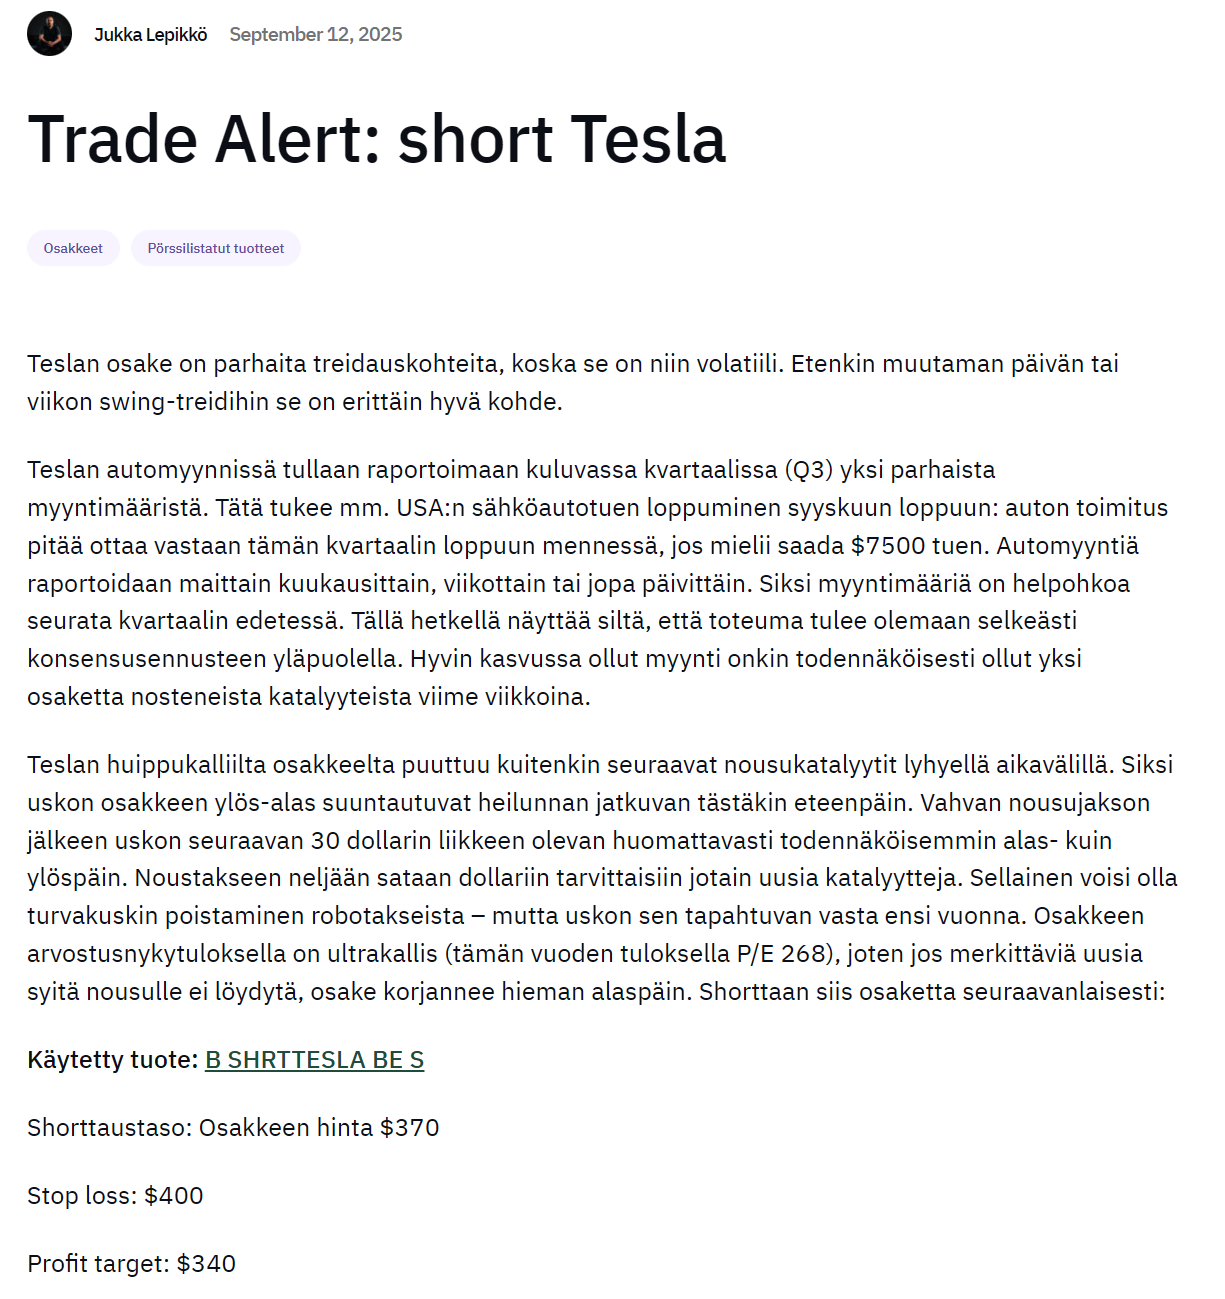The image size is (1225, 1299).
Task: Click the Stop loss: $400 line
Action: (x=115, y=1196)
